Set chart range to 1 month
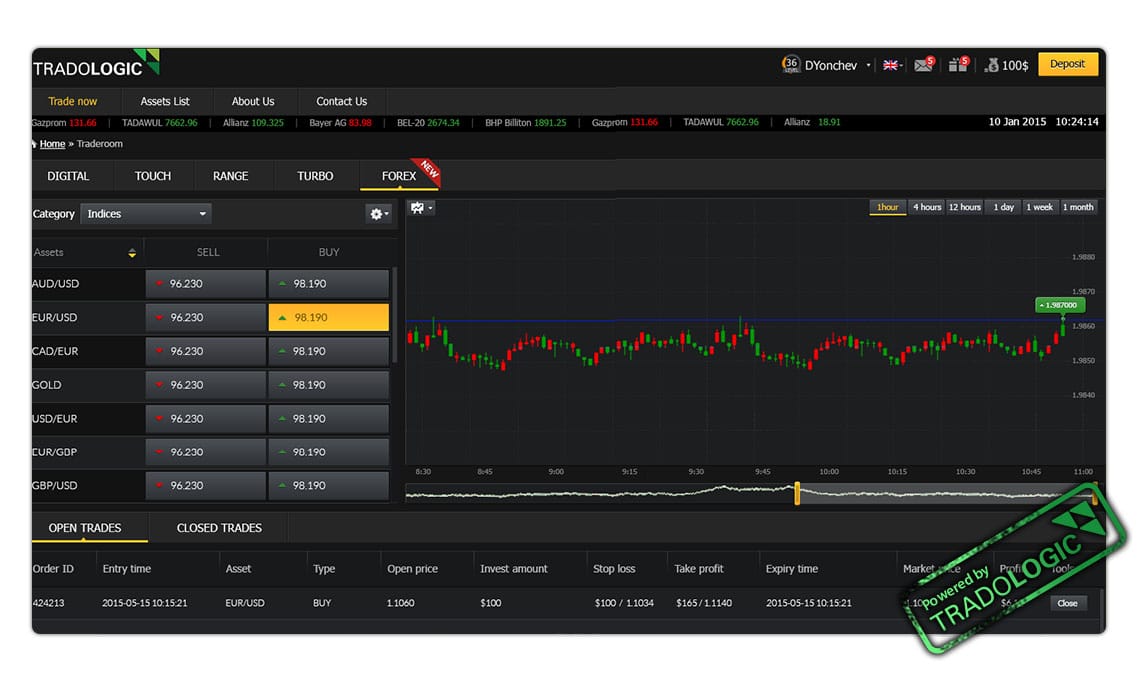 coord(1078,207)
